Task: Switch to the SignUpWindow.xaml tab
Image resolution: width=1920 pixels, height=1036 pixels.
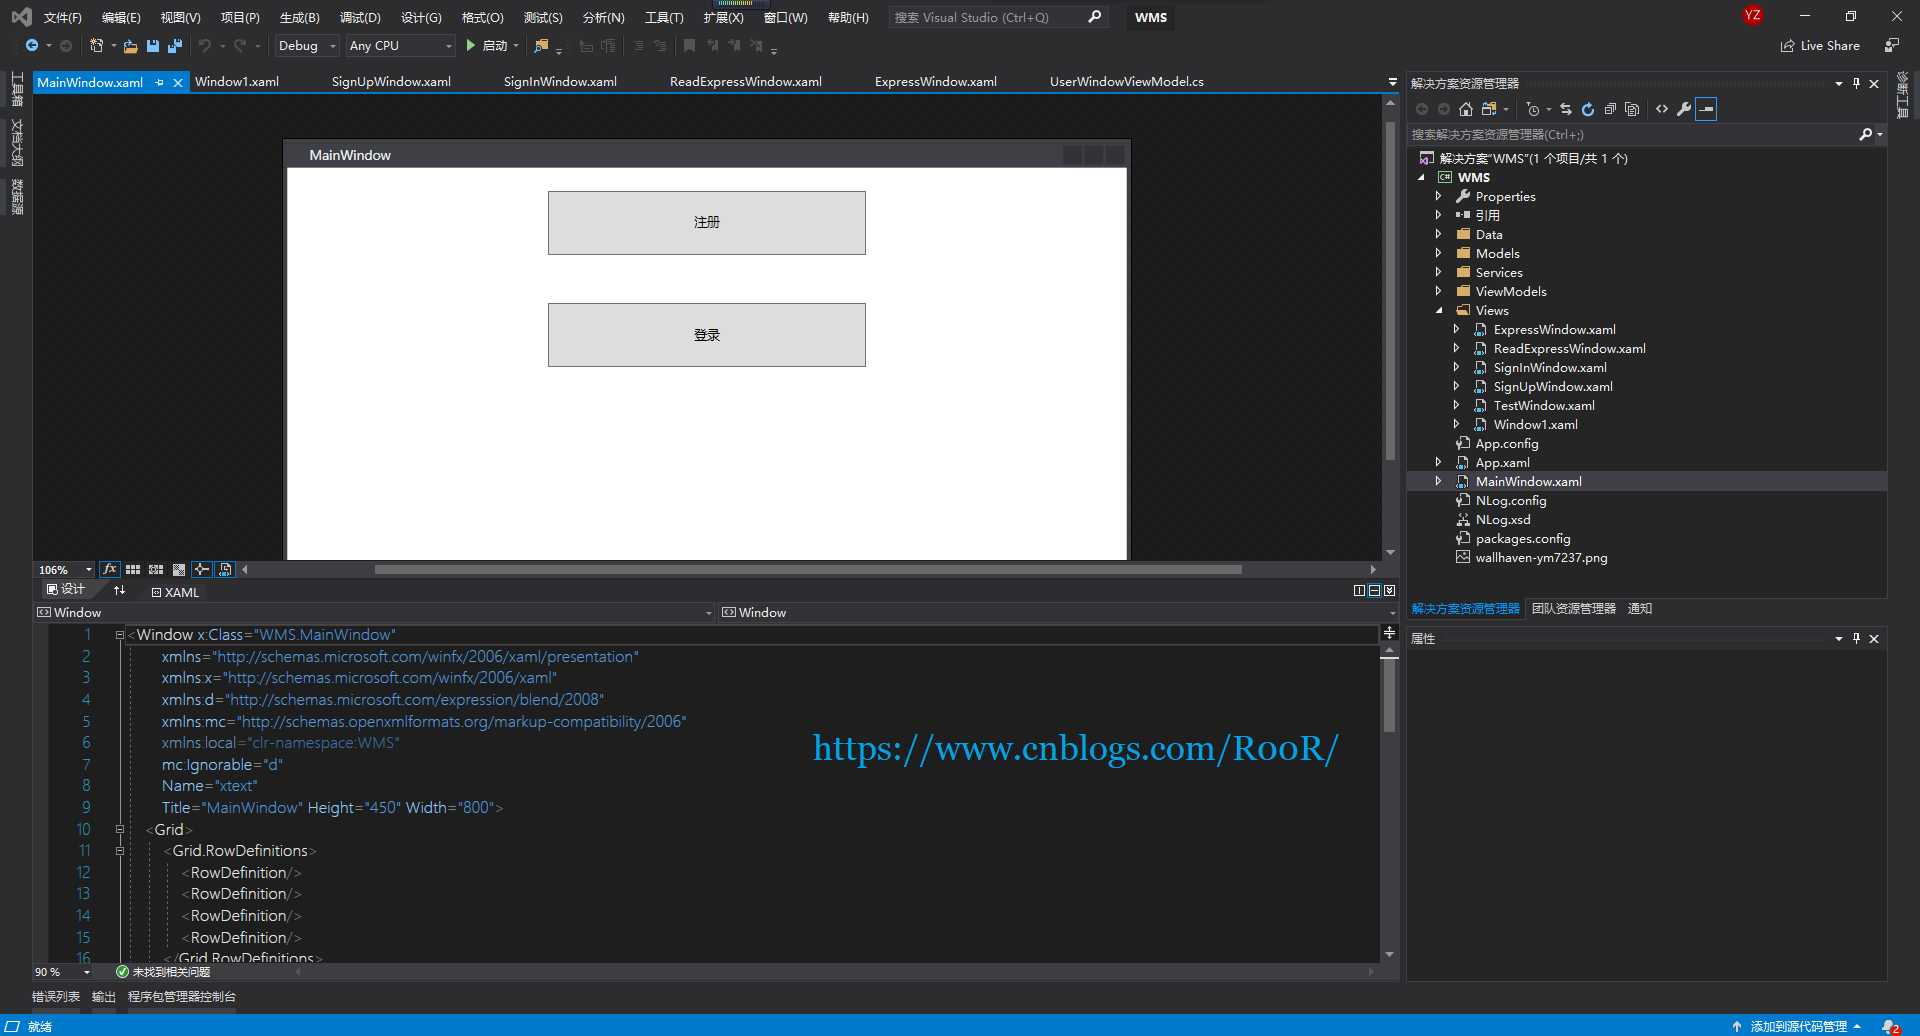Action: pos(391,82)
